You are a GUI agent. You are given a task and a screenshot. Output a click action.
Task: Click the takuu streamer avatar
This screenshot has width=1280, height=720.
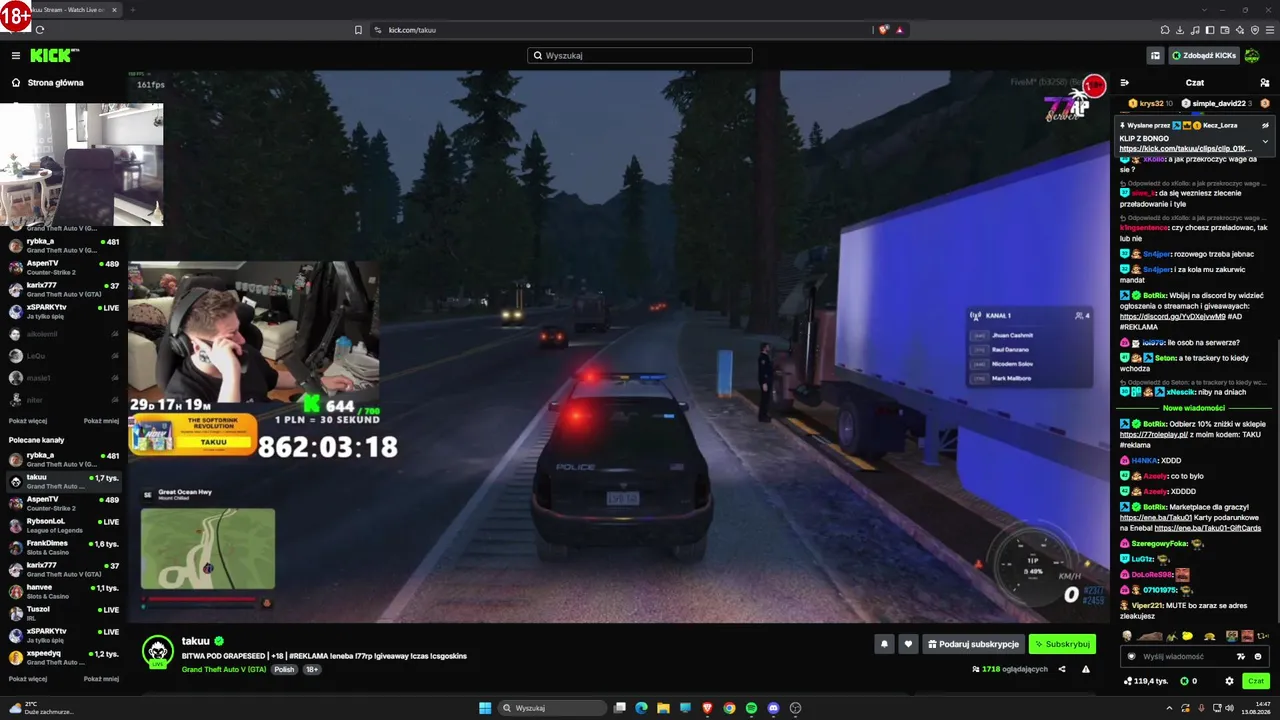point(157,651)
